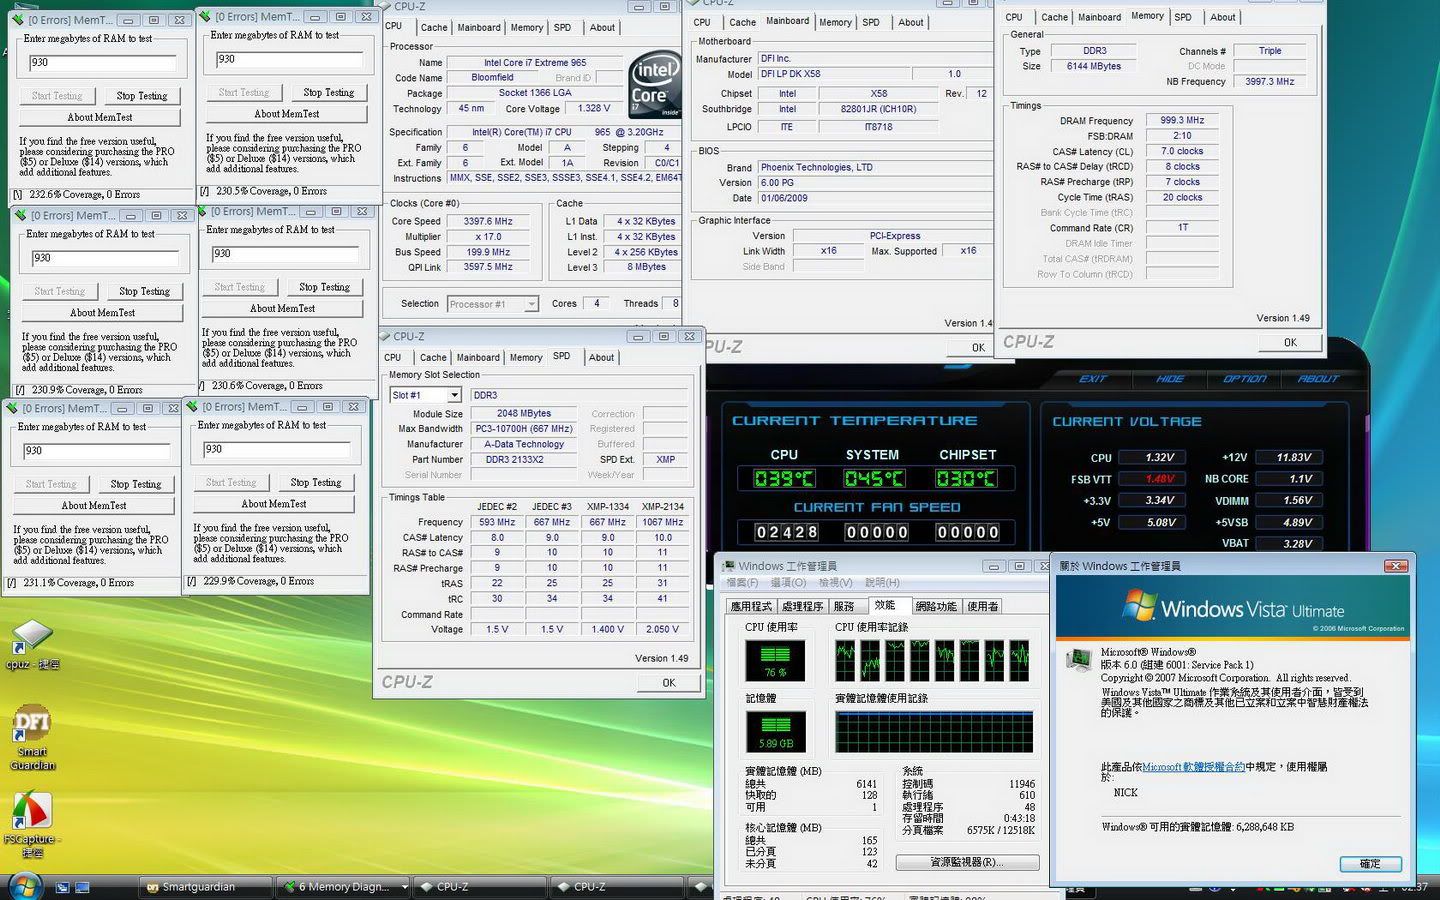Click 確定 in the About Windows dialog
The width and height of the screenshot is (1440, 900).
tap(1370, 863)
